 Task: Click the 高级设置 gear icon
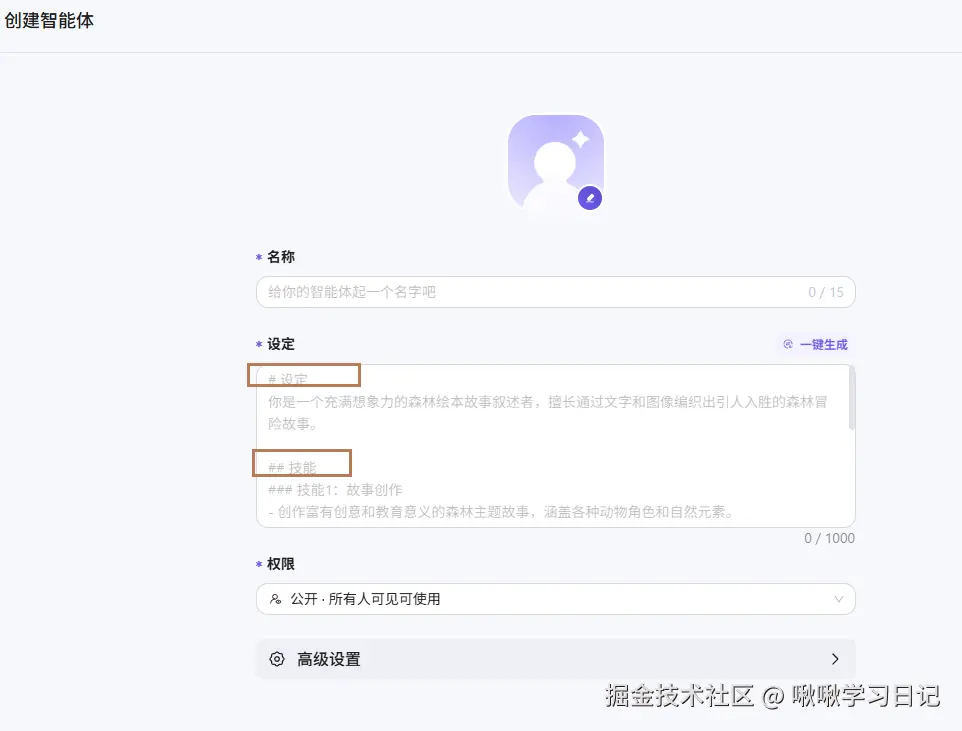277,659
